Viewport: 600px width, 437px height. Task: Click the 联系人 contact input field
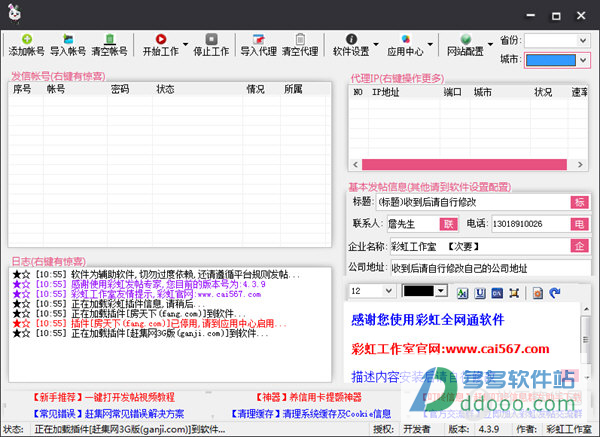pyautogui.click(x=413, y=224)
